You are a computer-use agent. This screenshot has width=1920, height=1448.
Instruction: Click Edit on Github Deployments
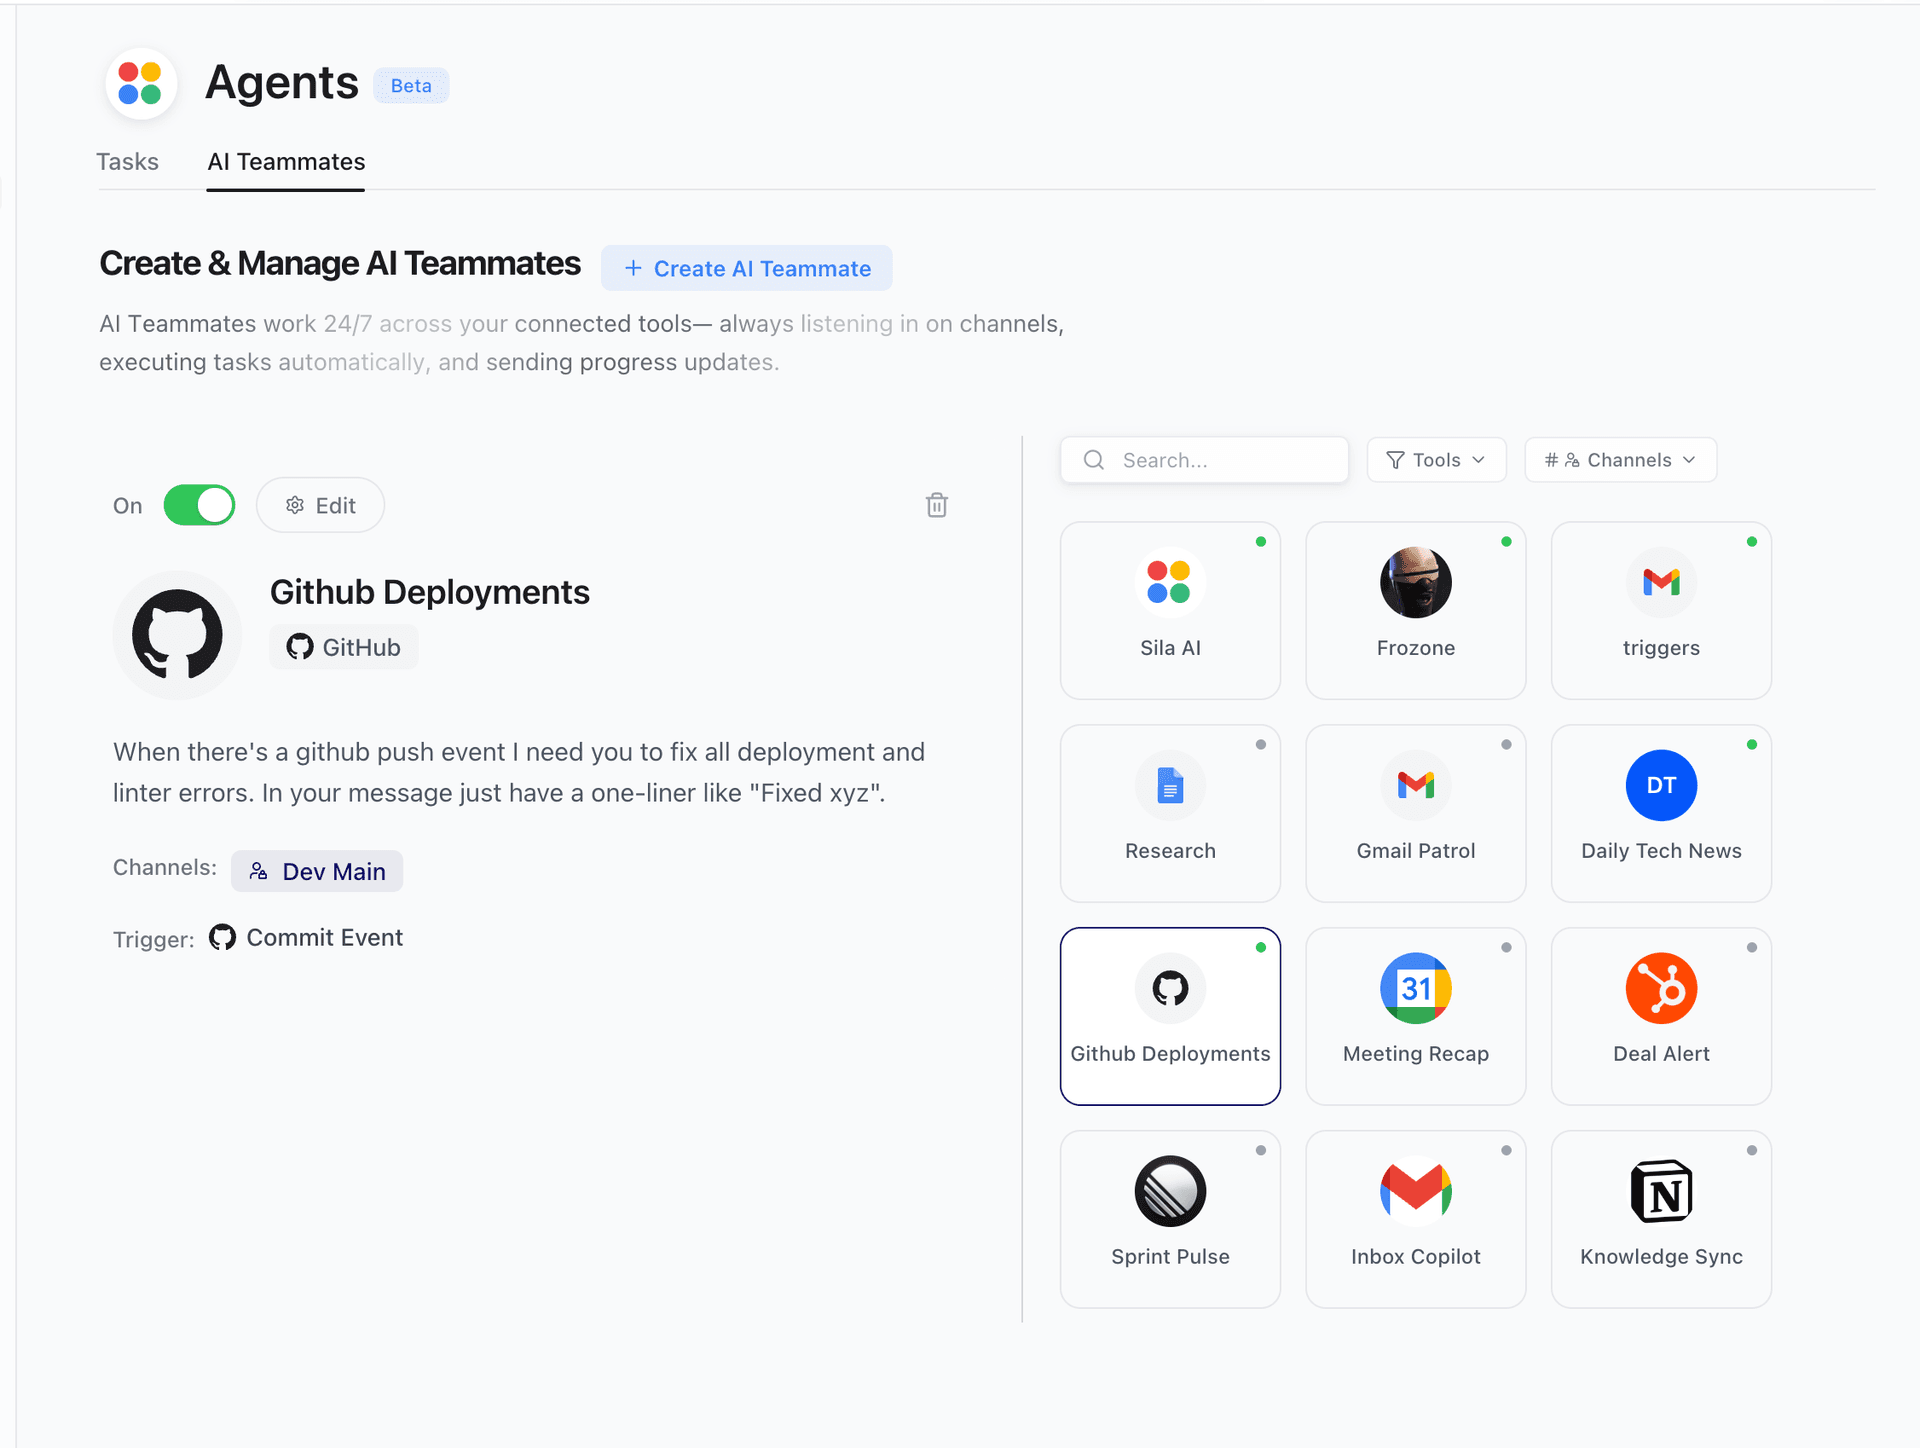click(x=320, y=505)
